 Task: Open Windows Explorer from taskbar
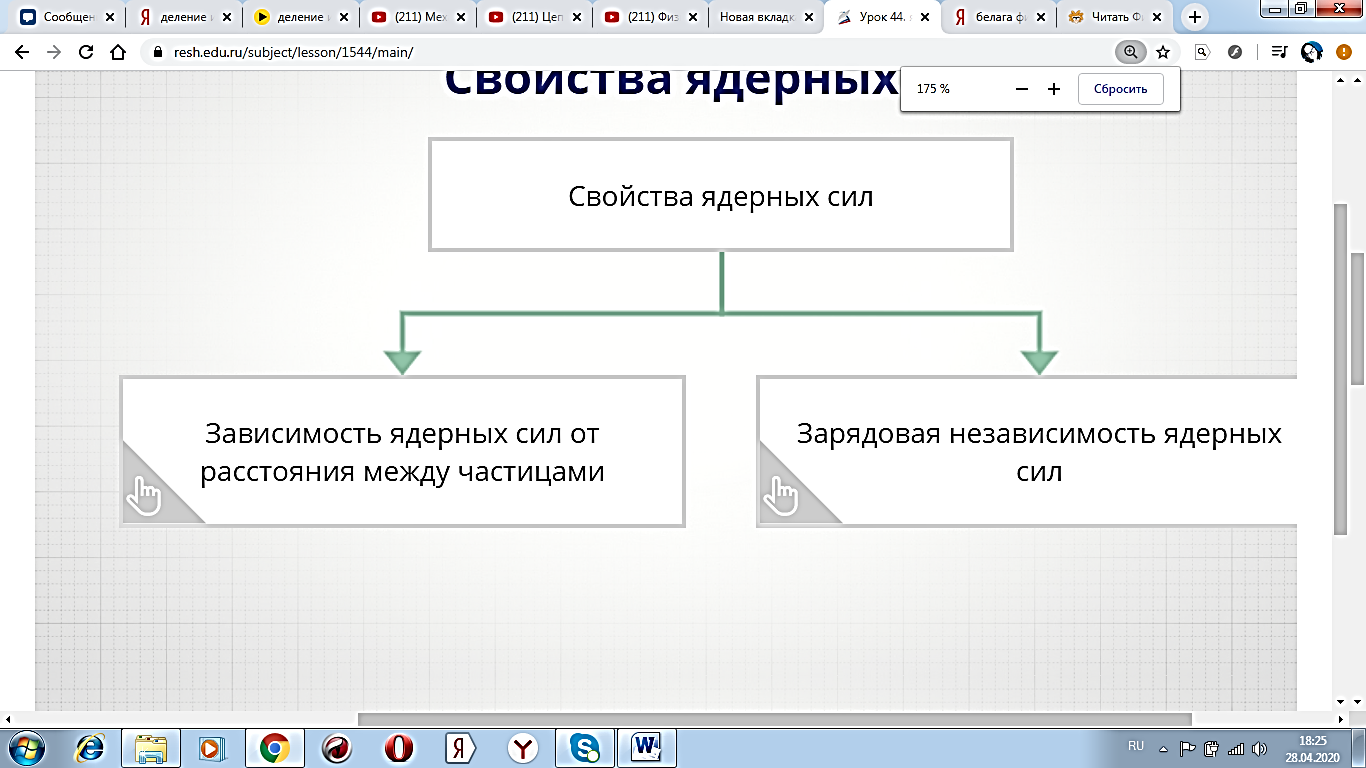pos(152,748)
